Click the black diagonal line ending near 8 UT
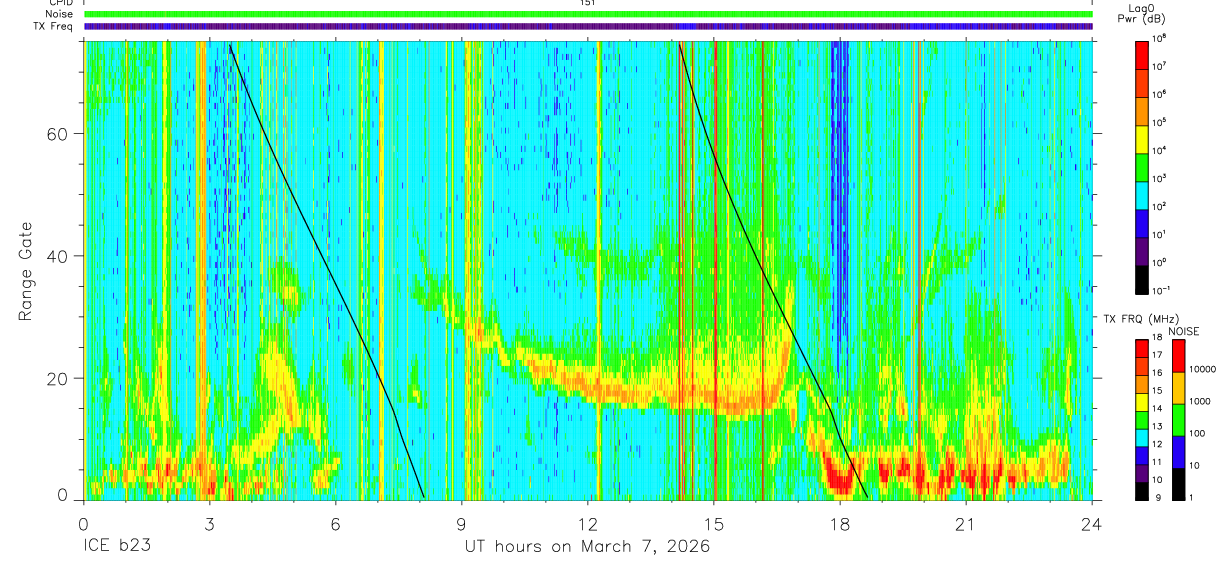The image size is (1228, 567). coord(327,271)
